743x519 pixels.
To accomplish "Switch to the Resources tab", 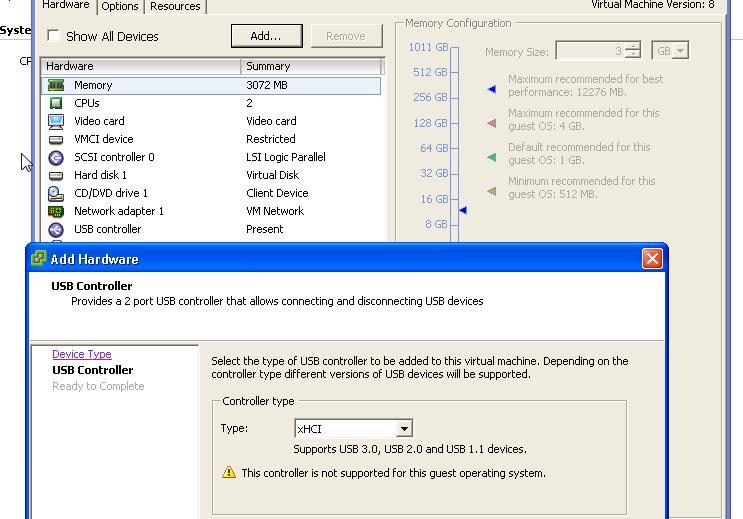I will 175,6.
